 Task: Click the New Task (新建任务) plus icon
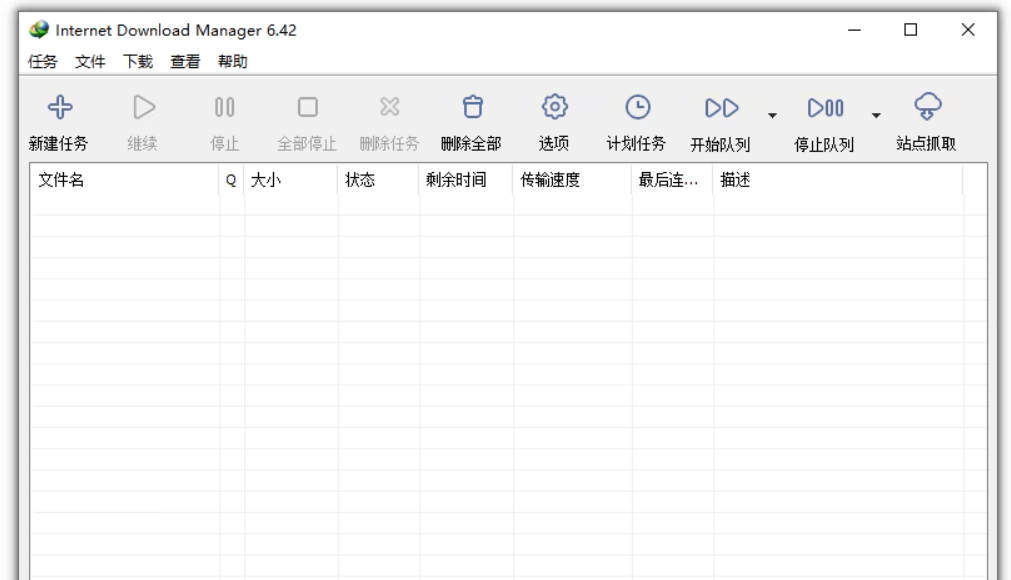click(x=57, y=107)
